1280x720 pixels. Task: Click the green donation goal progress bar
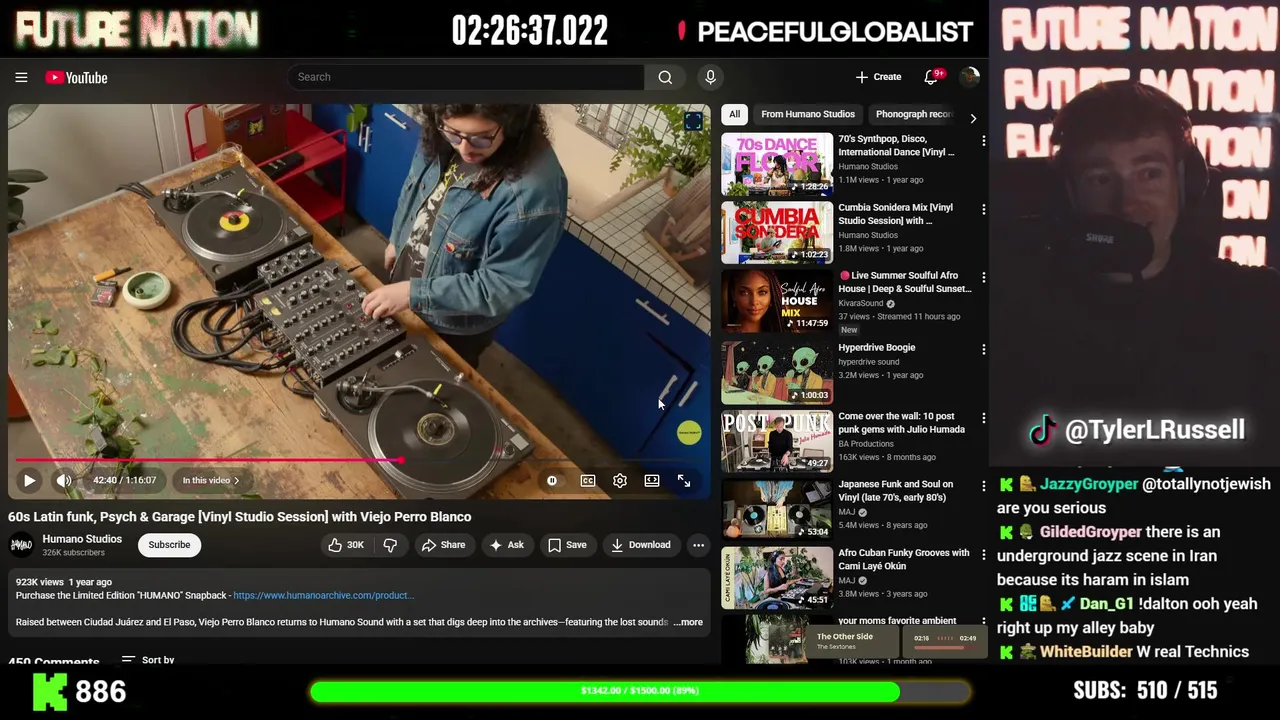(640, 691)
